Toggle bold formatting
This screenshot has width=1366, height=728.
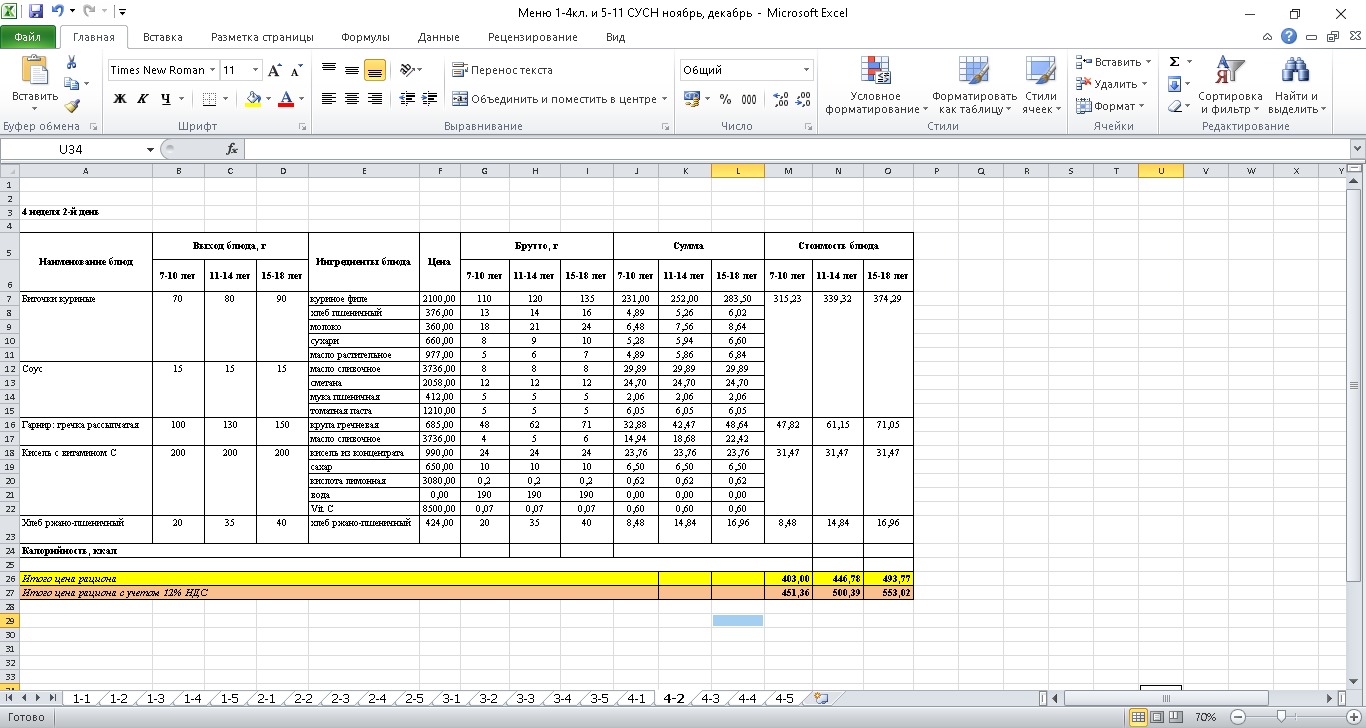(120, 99)
